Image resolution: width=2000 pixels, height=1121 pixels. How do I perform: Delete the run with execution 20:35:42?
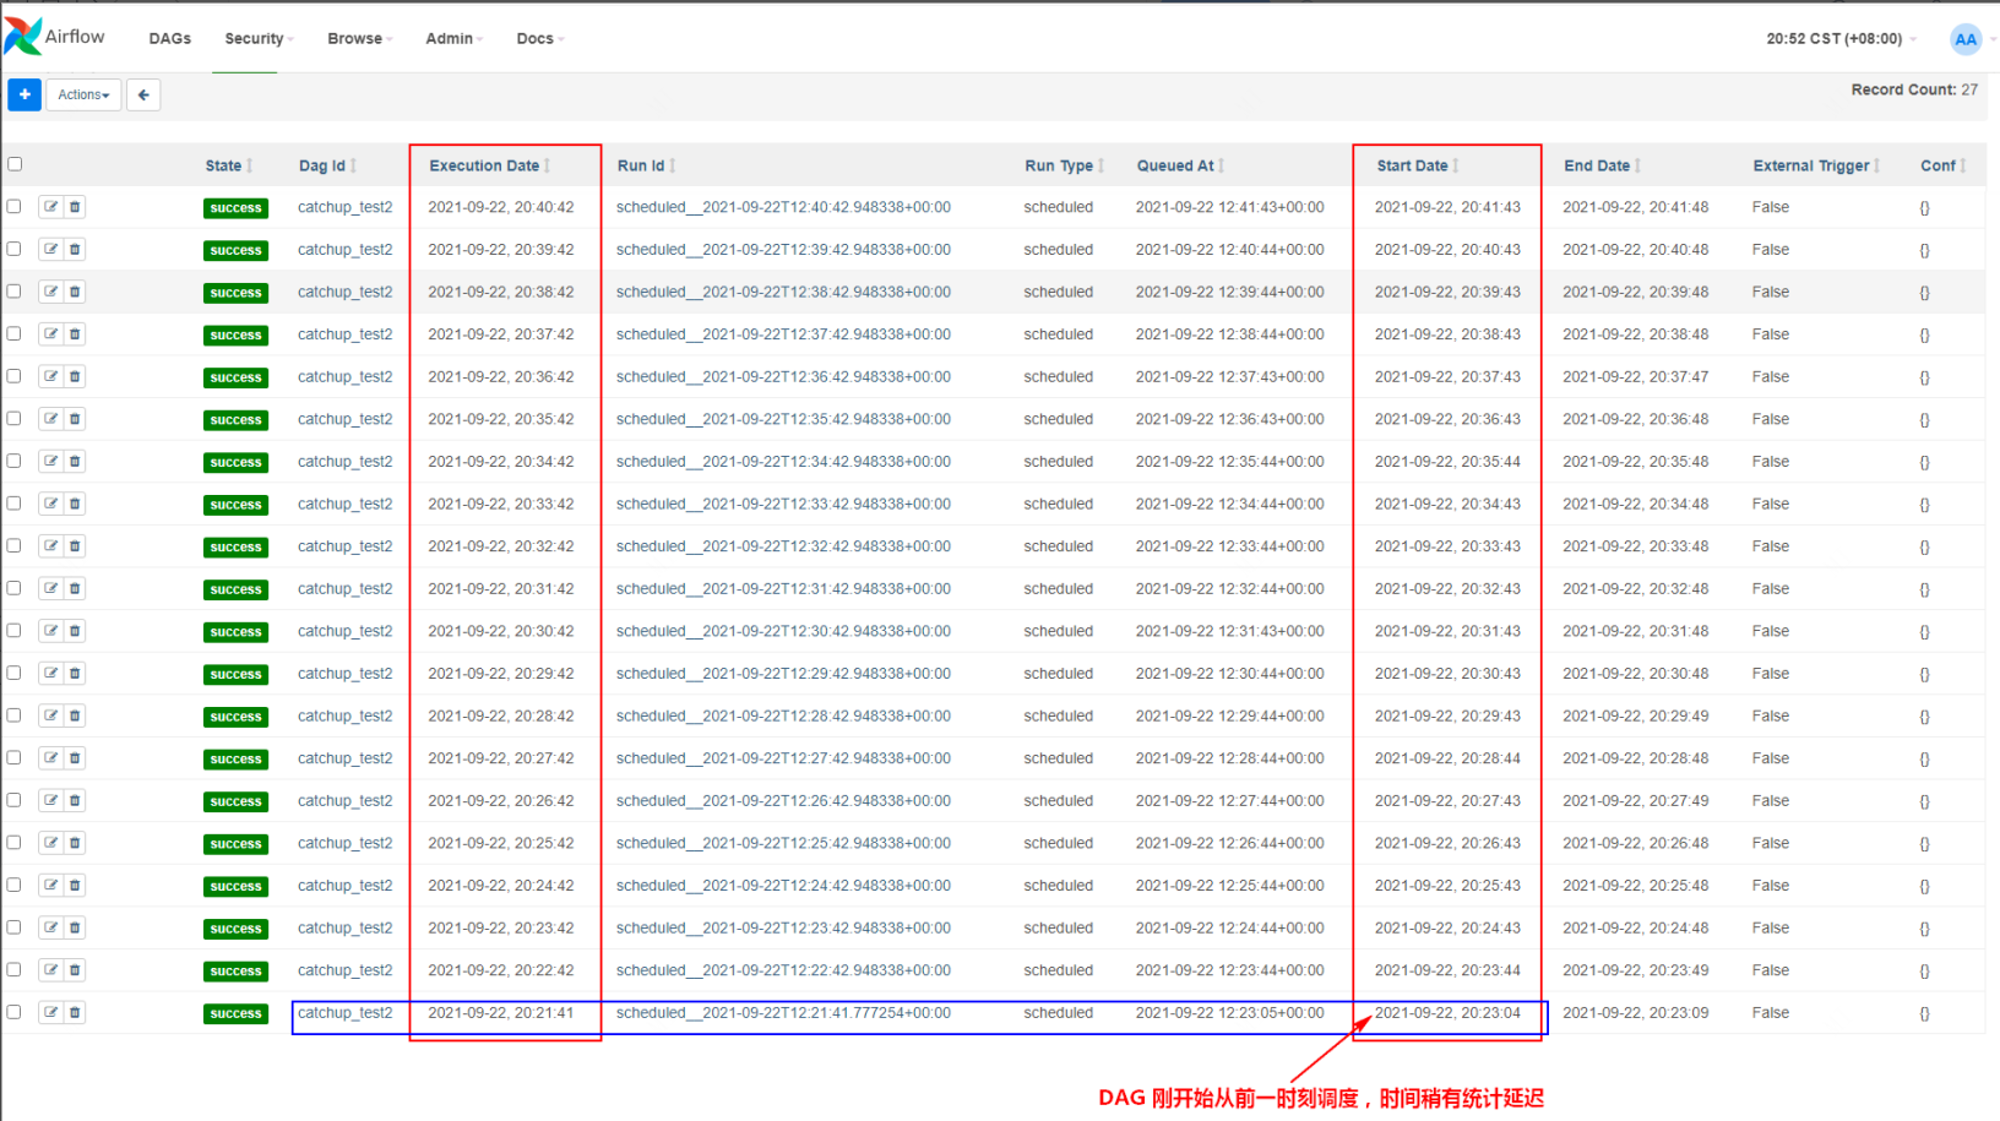tap(75, 419)
